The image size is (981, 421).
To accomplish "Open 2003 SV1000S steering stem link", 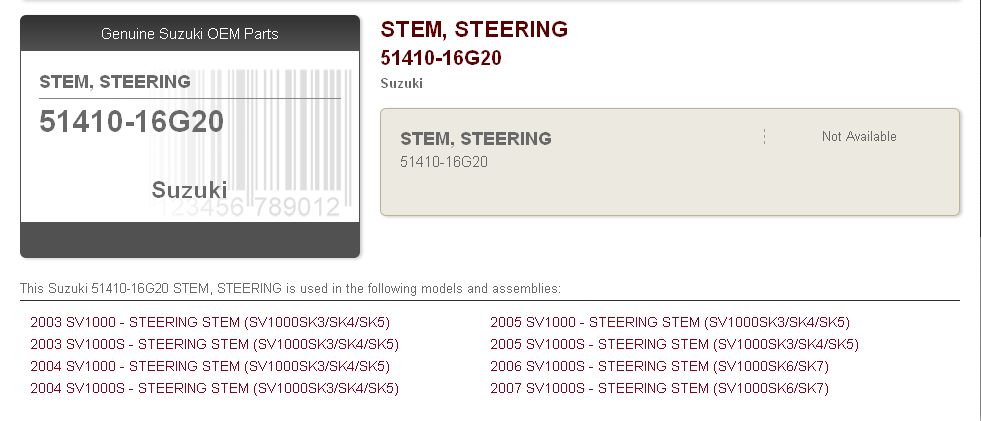I will [214, 344].
